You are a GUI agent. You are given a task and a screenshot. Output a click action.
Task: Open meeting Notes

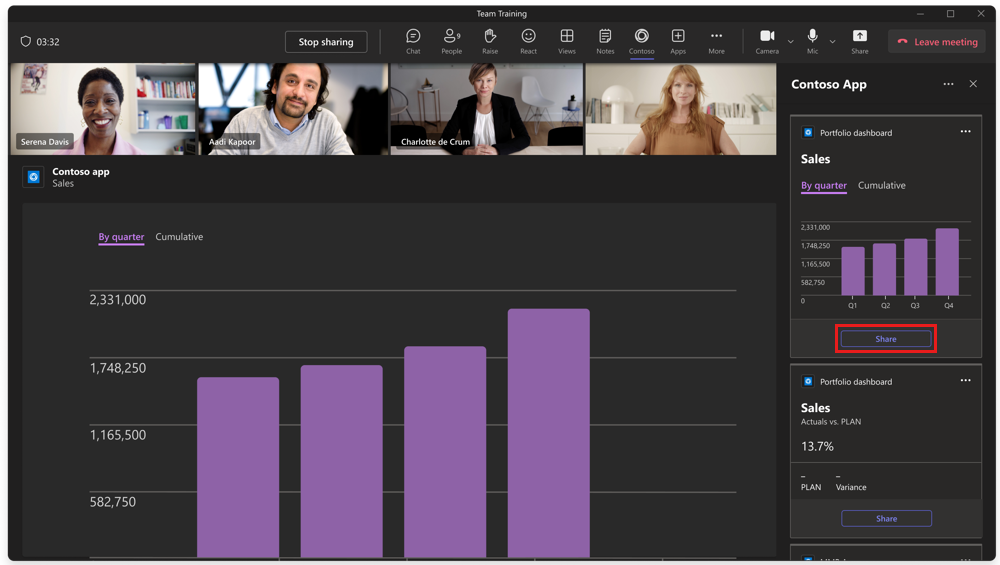point(605,41)
